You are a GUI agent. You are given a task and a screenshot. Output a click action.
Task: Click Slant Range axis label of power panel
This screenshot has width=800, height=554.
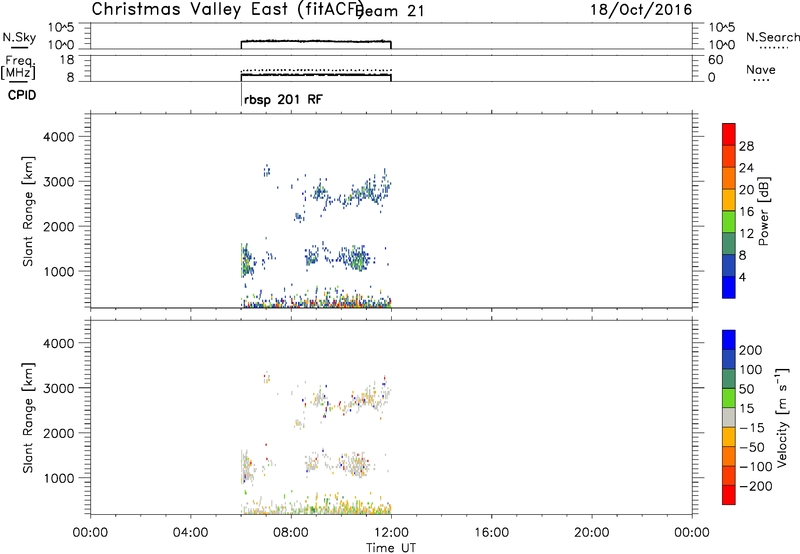coord(28,211)
